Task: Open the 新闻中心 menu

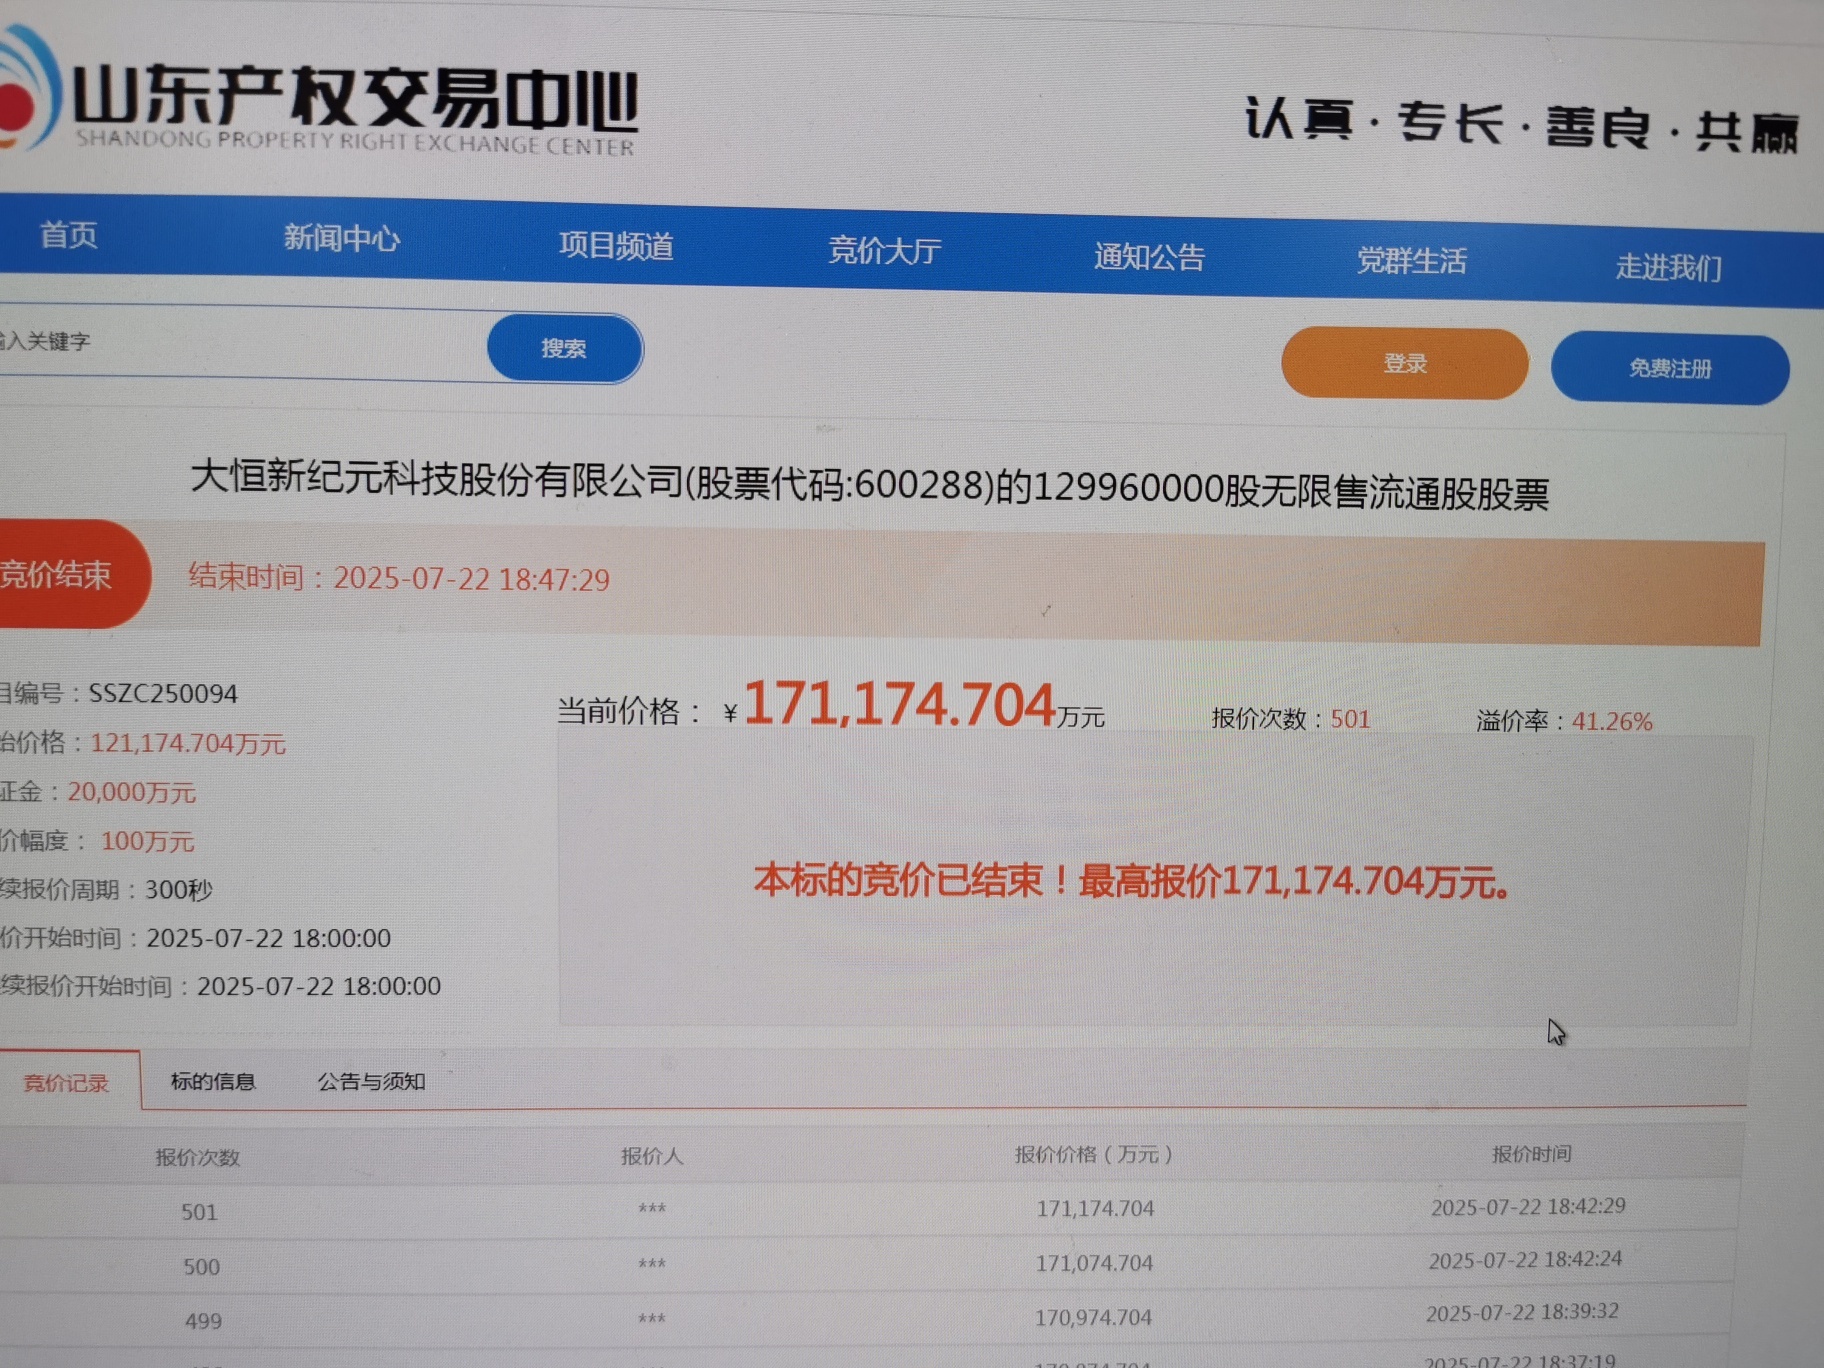Action: (342, 238)
